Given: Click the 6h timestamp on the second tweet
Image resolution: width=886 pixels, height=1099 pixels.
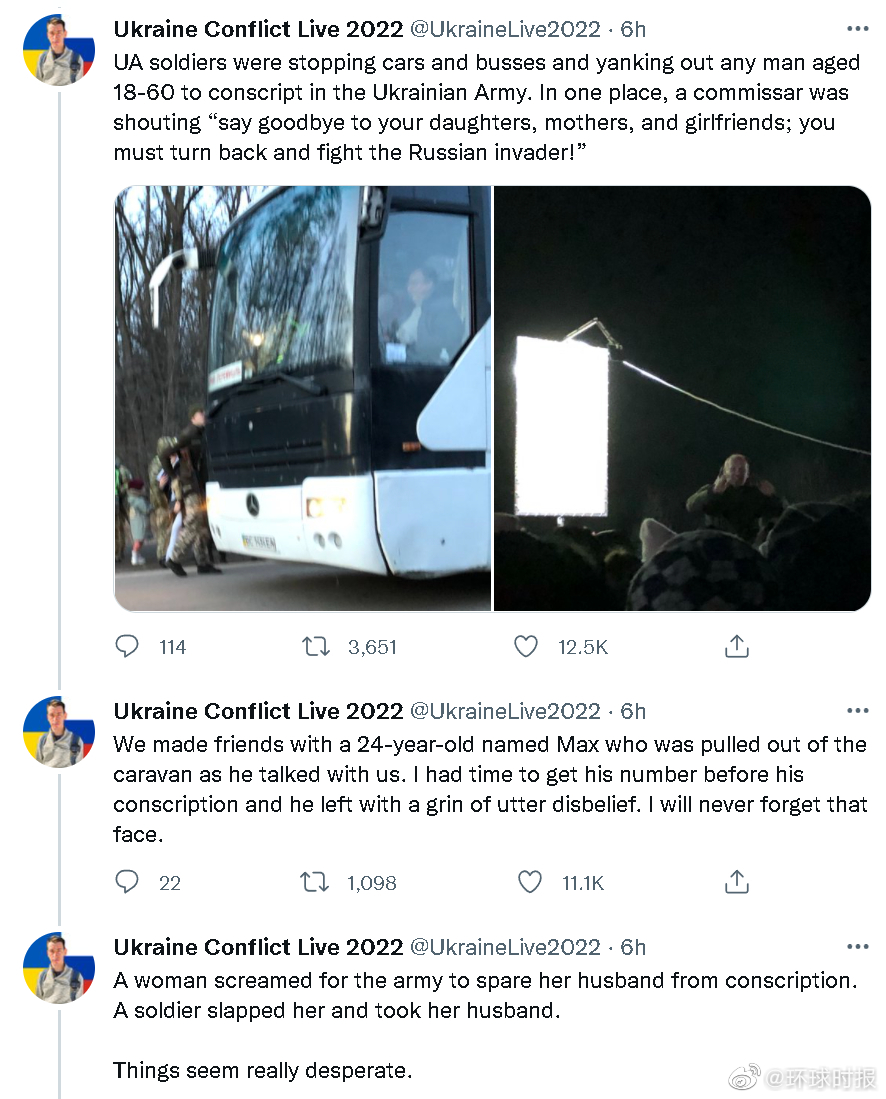Looking at the screenshot, I should coord(633,711).
